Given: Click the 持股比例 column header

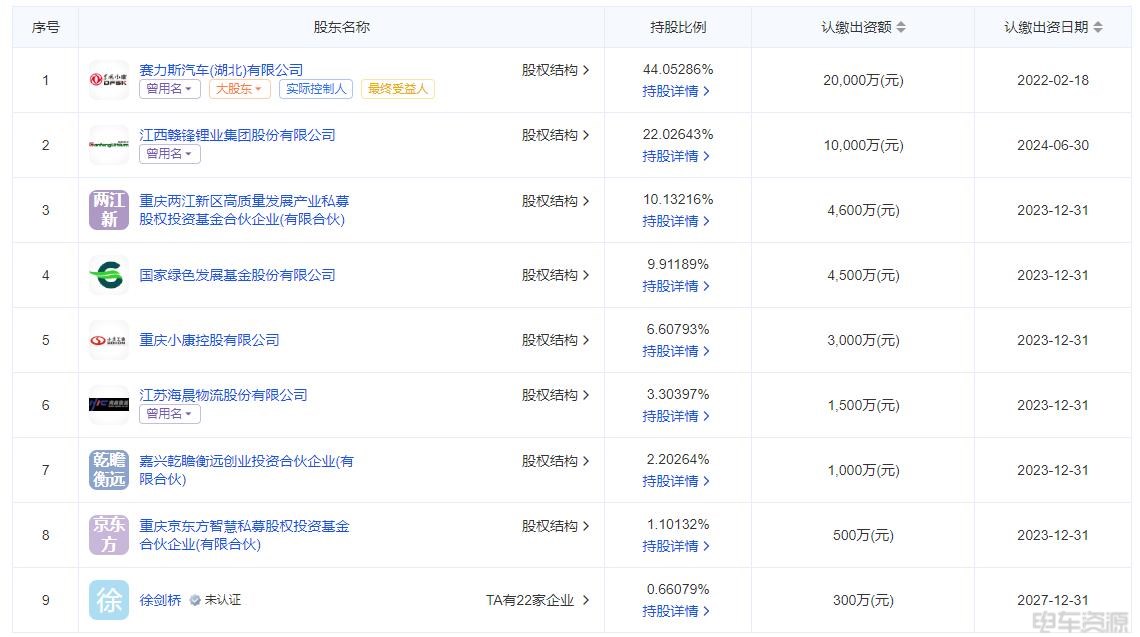Looking at the screenshot, I should tap(678, 28).
